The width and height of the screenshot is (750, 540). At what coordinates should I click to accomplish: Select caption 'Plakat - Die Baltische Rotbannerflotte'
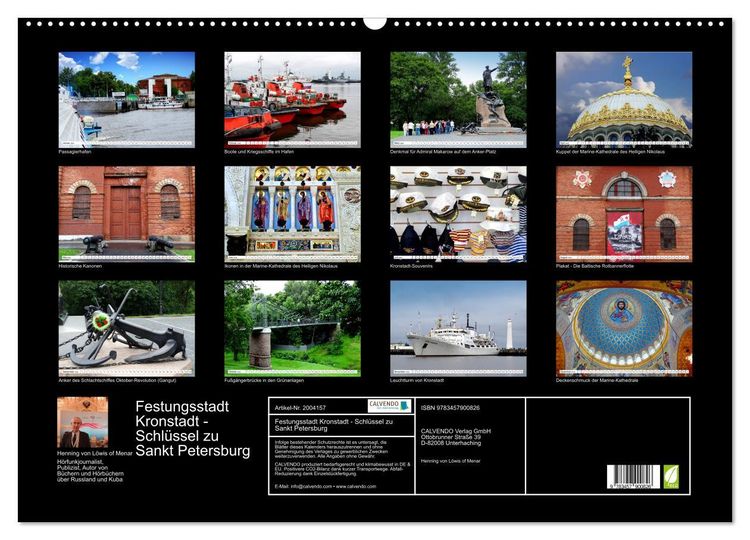[x=595, y=266]
